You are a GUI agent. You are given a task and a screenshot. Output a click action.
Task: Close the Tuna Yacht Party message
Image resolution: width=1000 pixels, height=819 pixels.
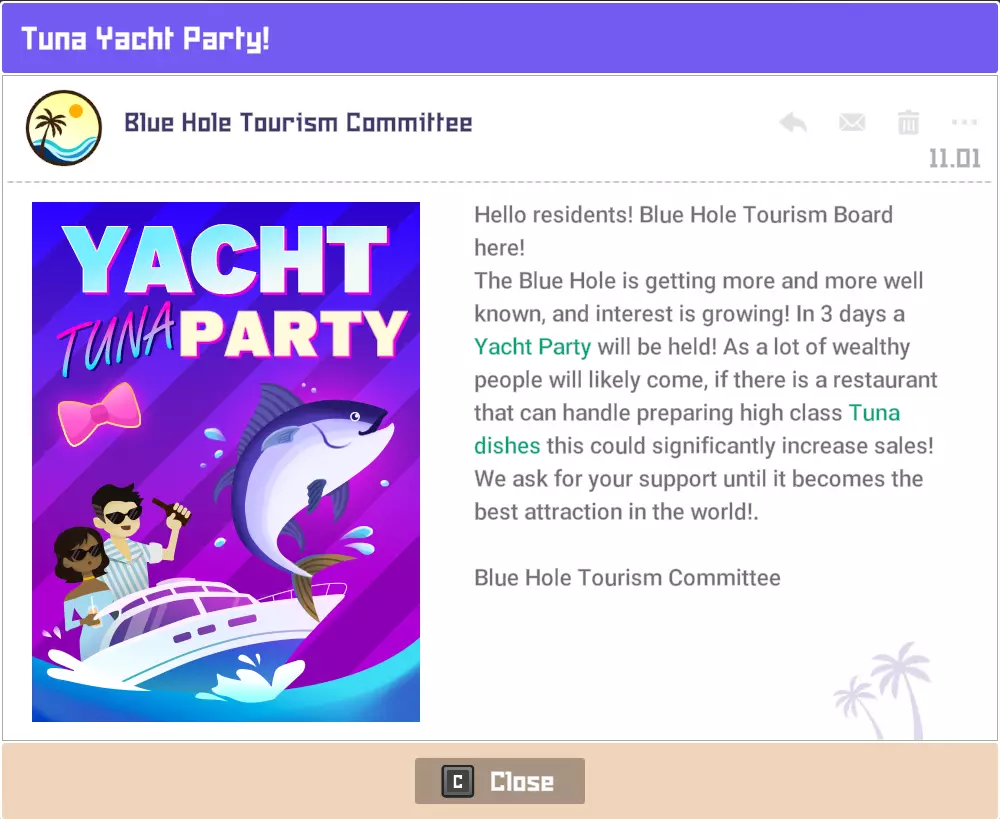(500, 781)
